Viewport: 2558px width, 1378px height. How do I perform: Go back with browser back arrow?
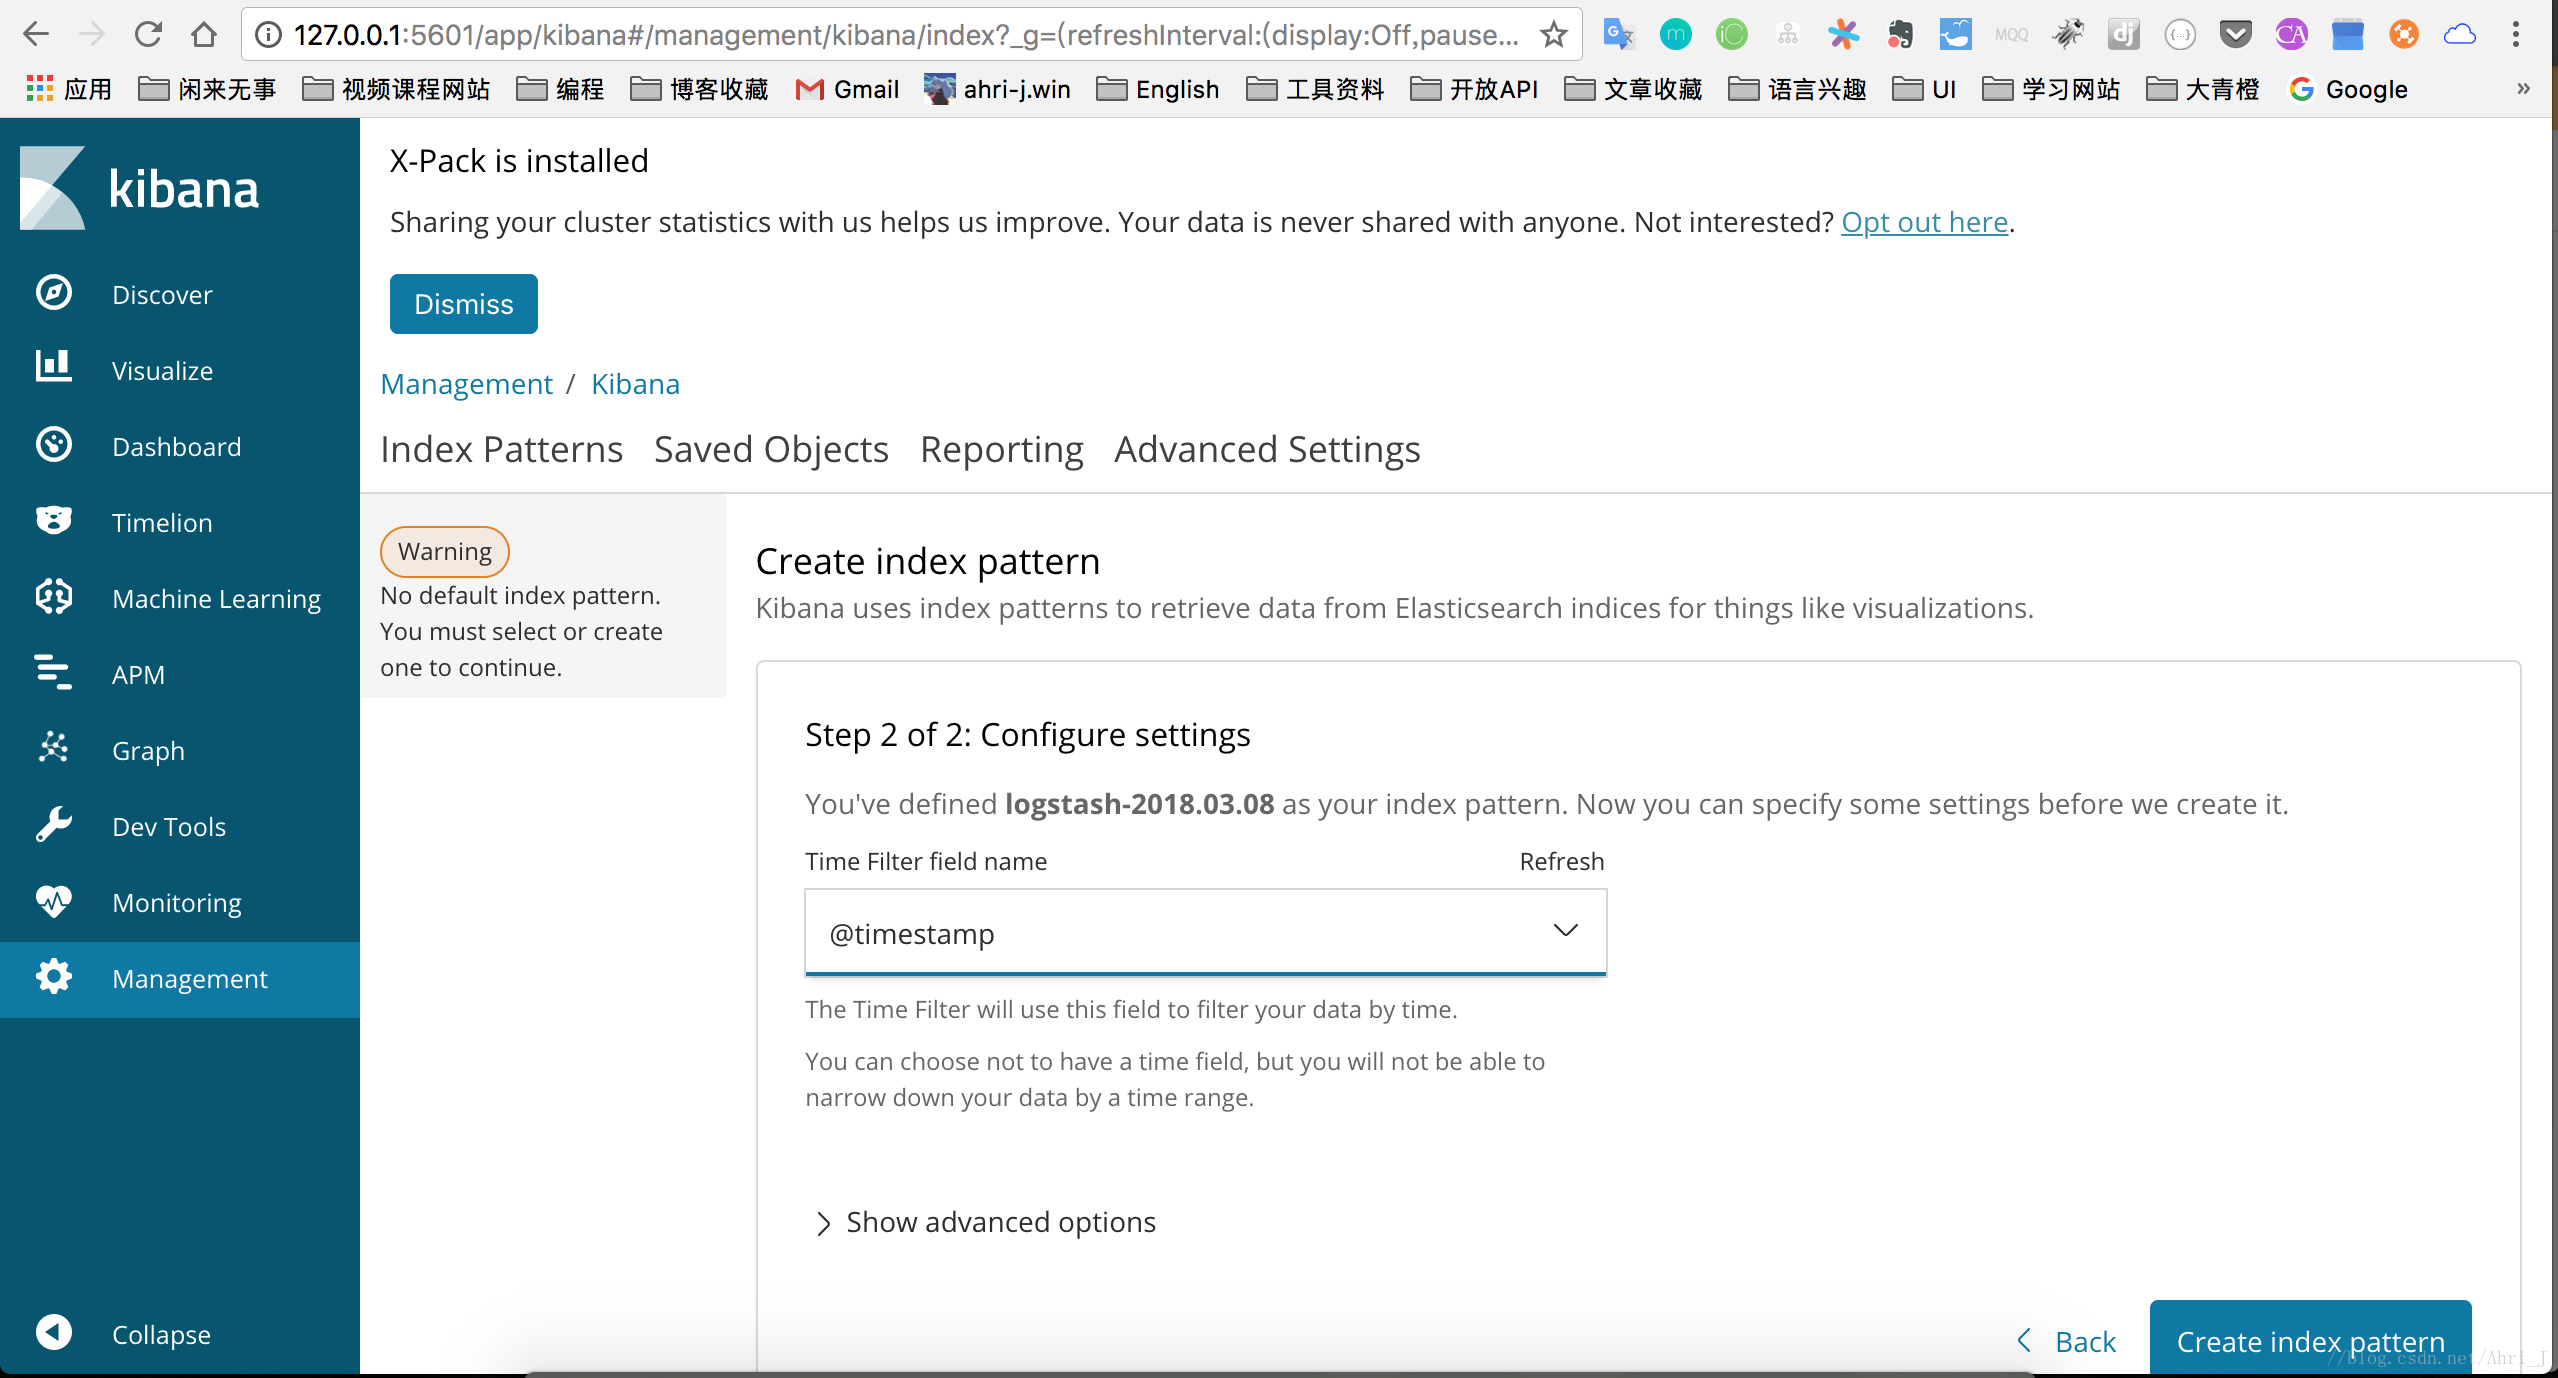[36, 35]
